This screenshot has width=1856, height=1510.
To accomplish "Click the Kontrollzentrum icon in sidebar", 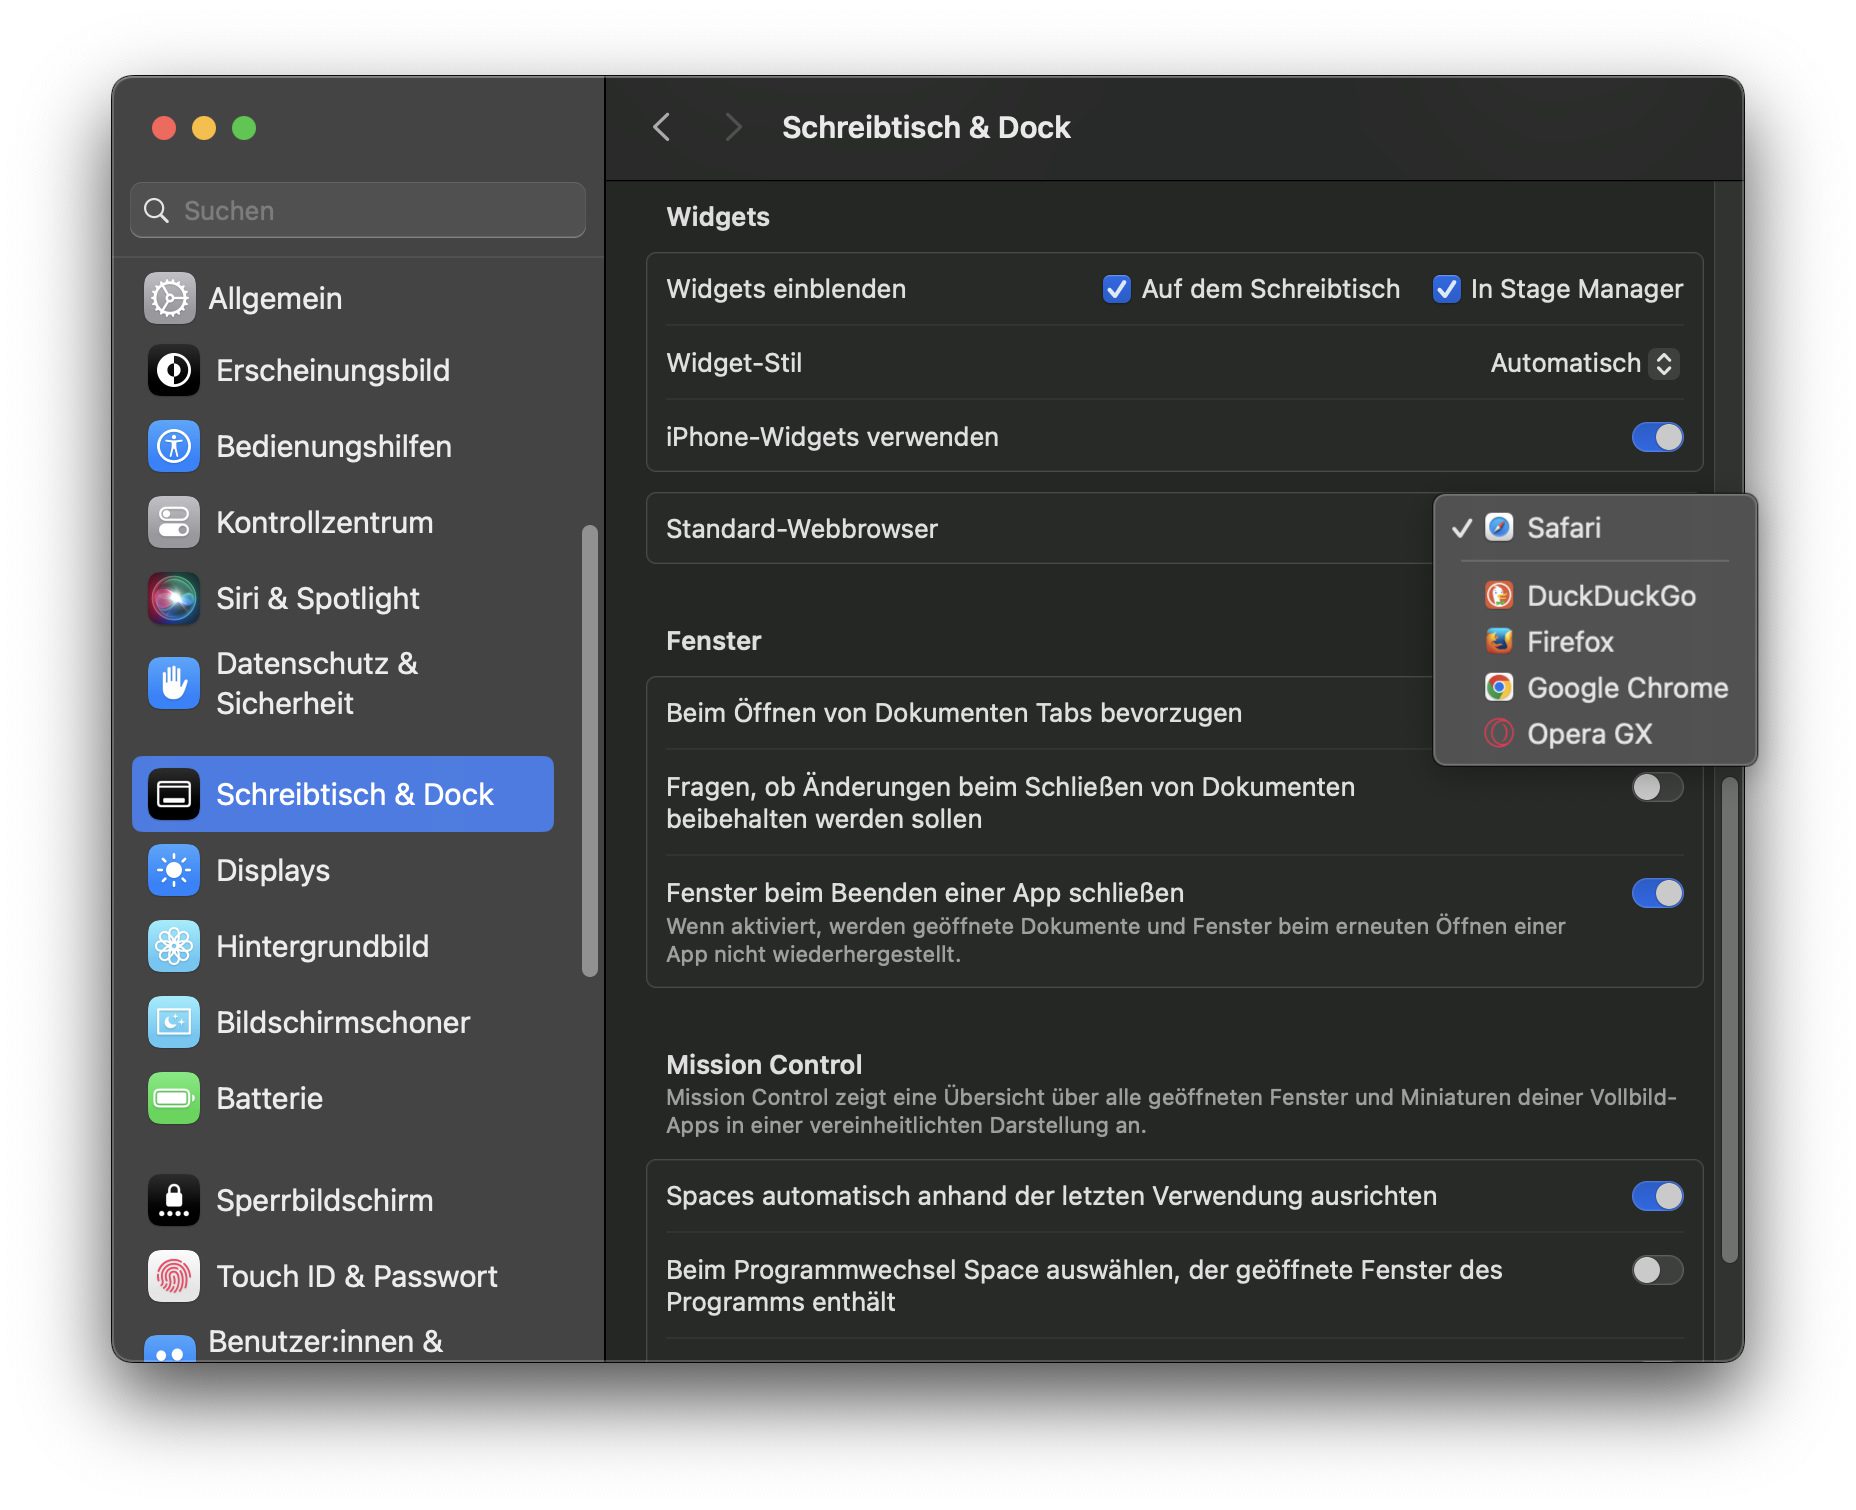I will [174, 522].
